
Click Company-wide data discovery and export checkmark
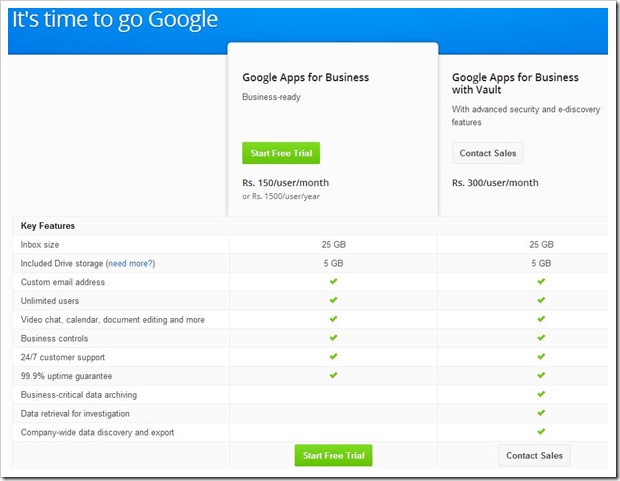point(540,431)
